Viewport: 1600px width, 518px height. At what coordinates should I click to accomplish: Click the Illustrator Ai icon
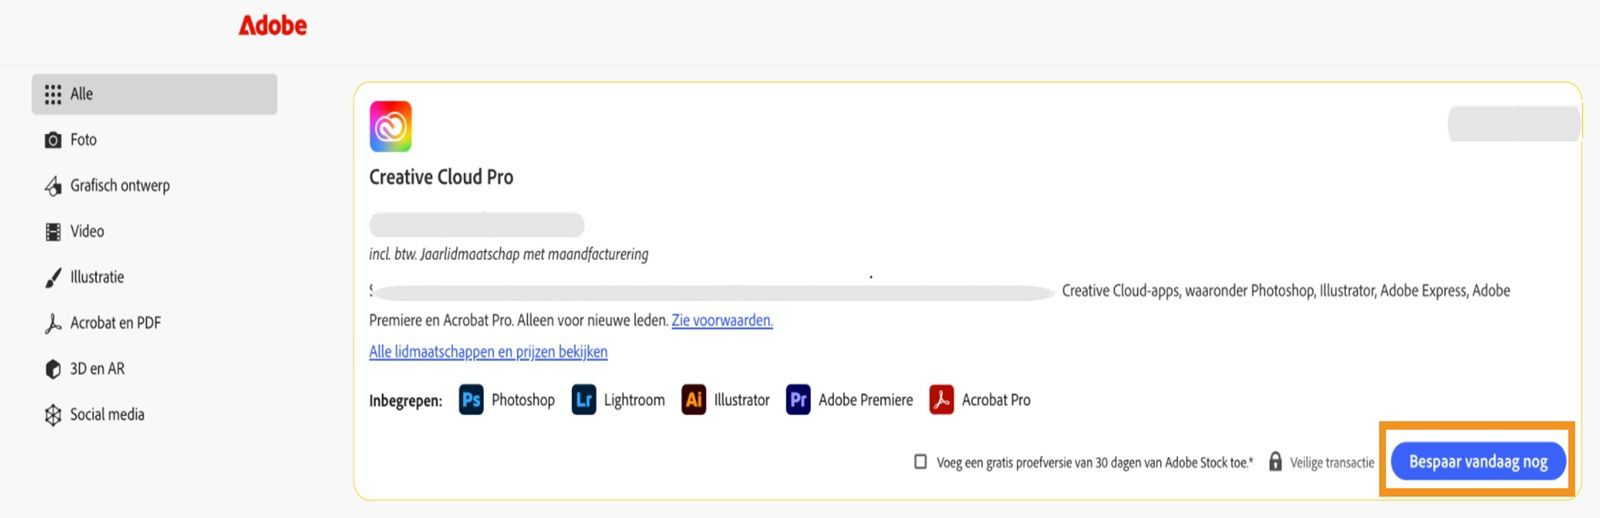694,400
